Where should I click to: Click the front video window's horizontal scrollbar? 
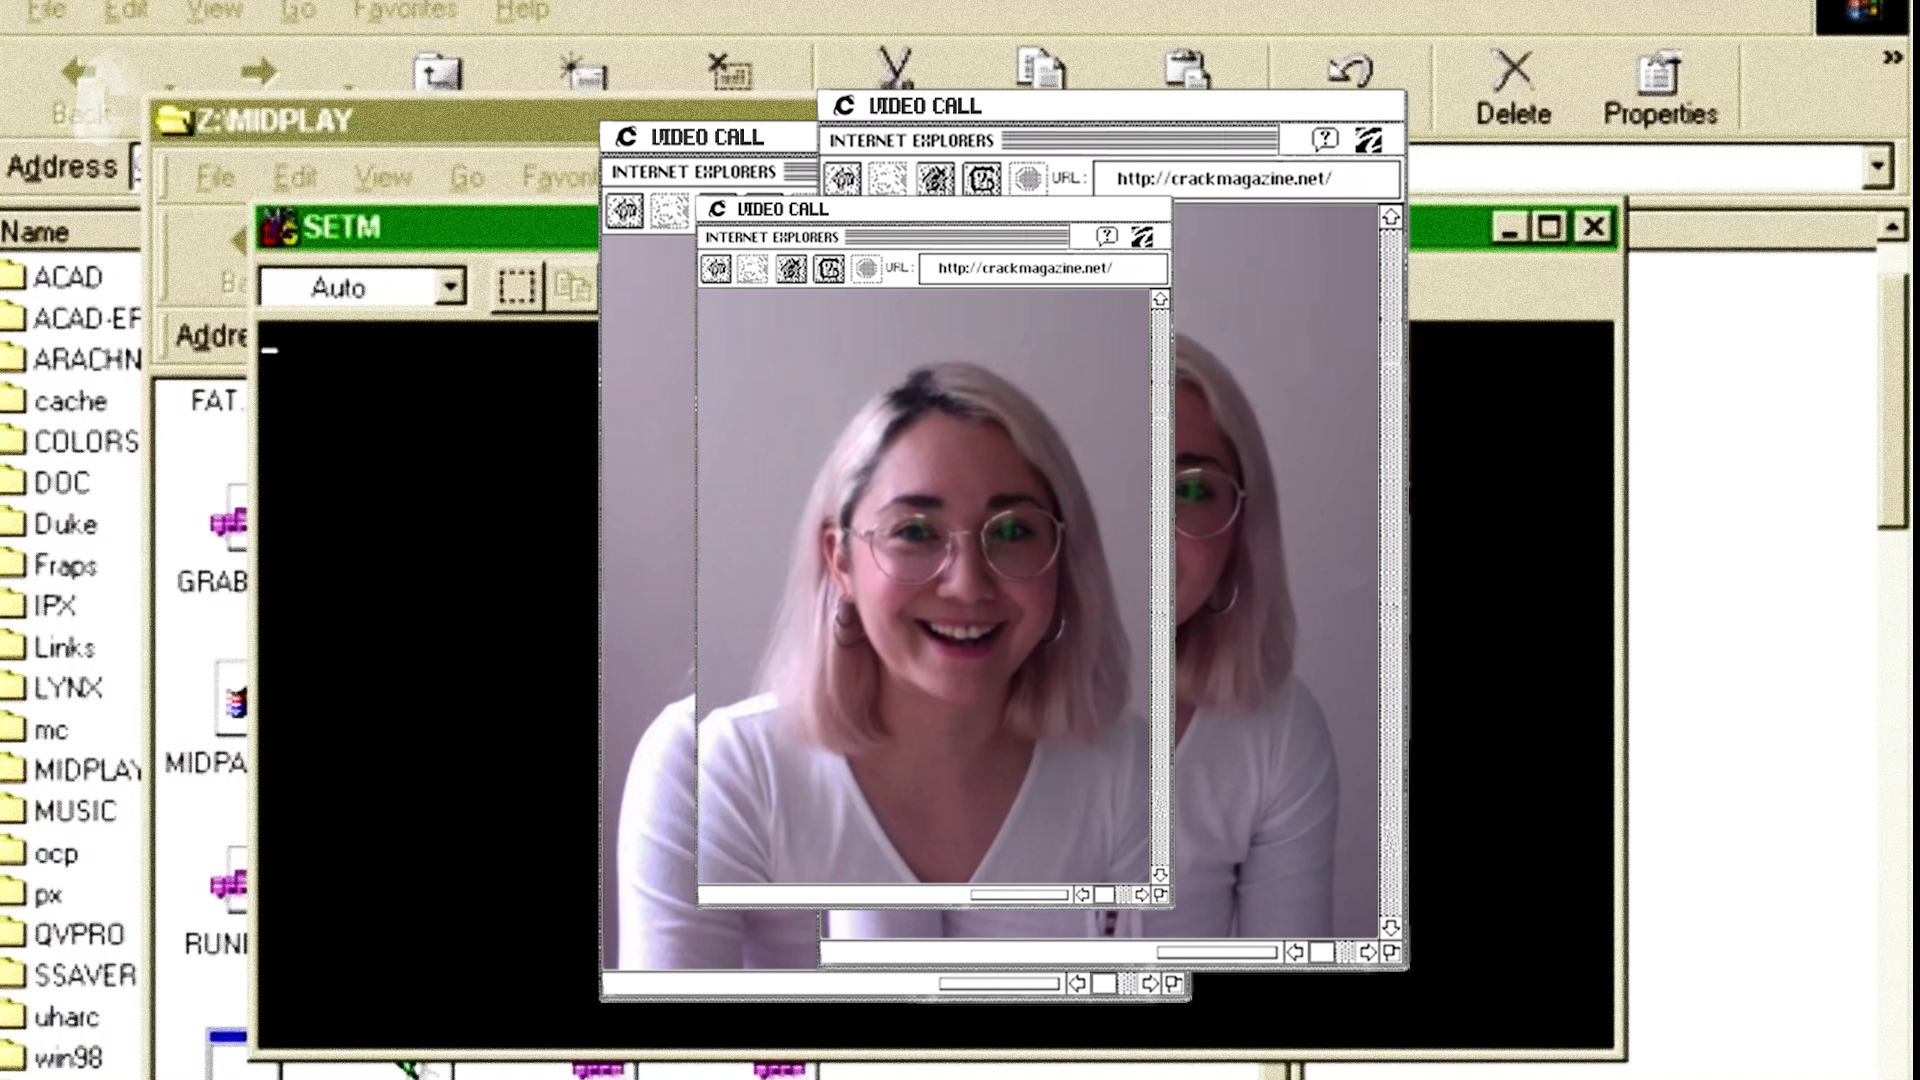pyautogui.click(x=1018, y=895)
